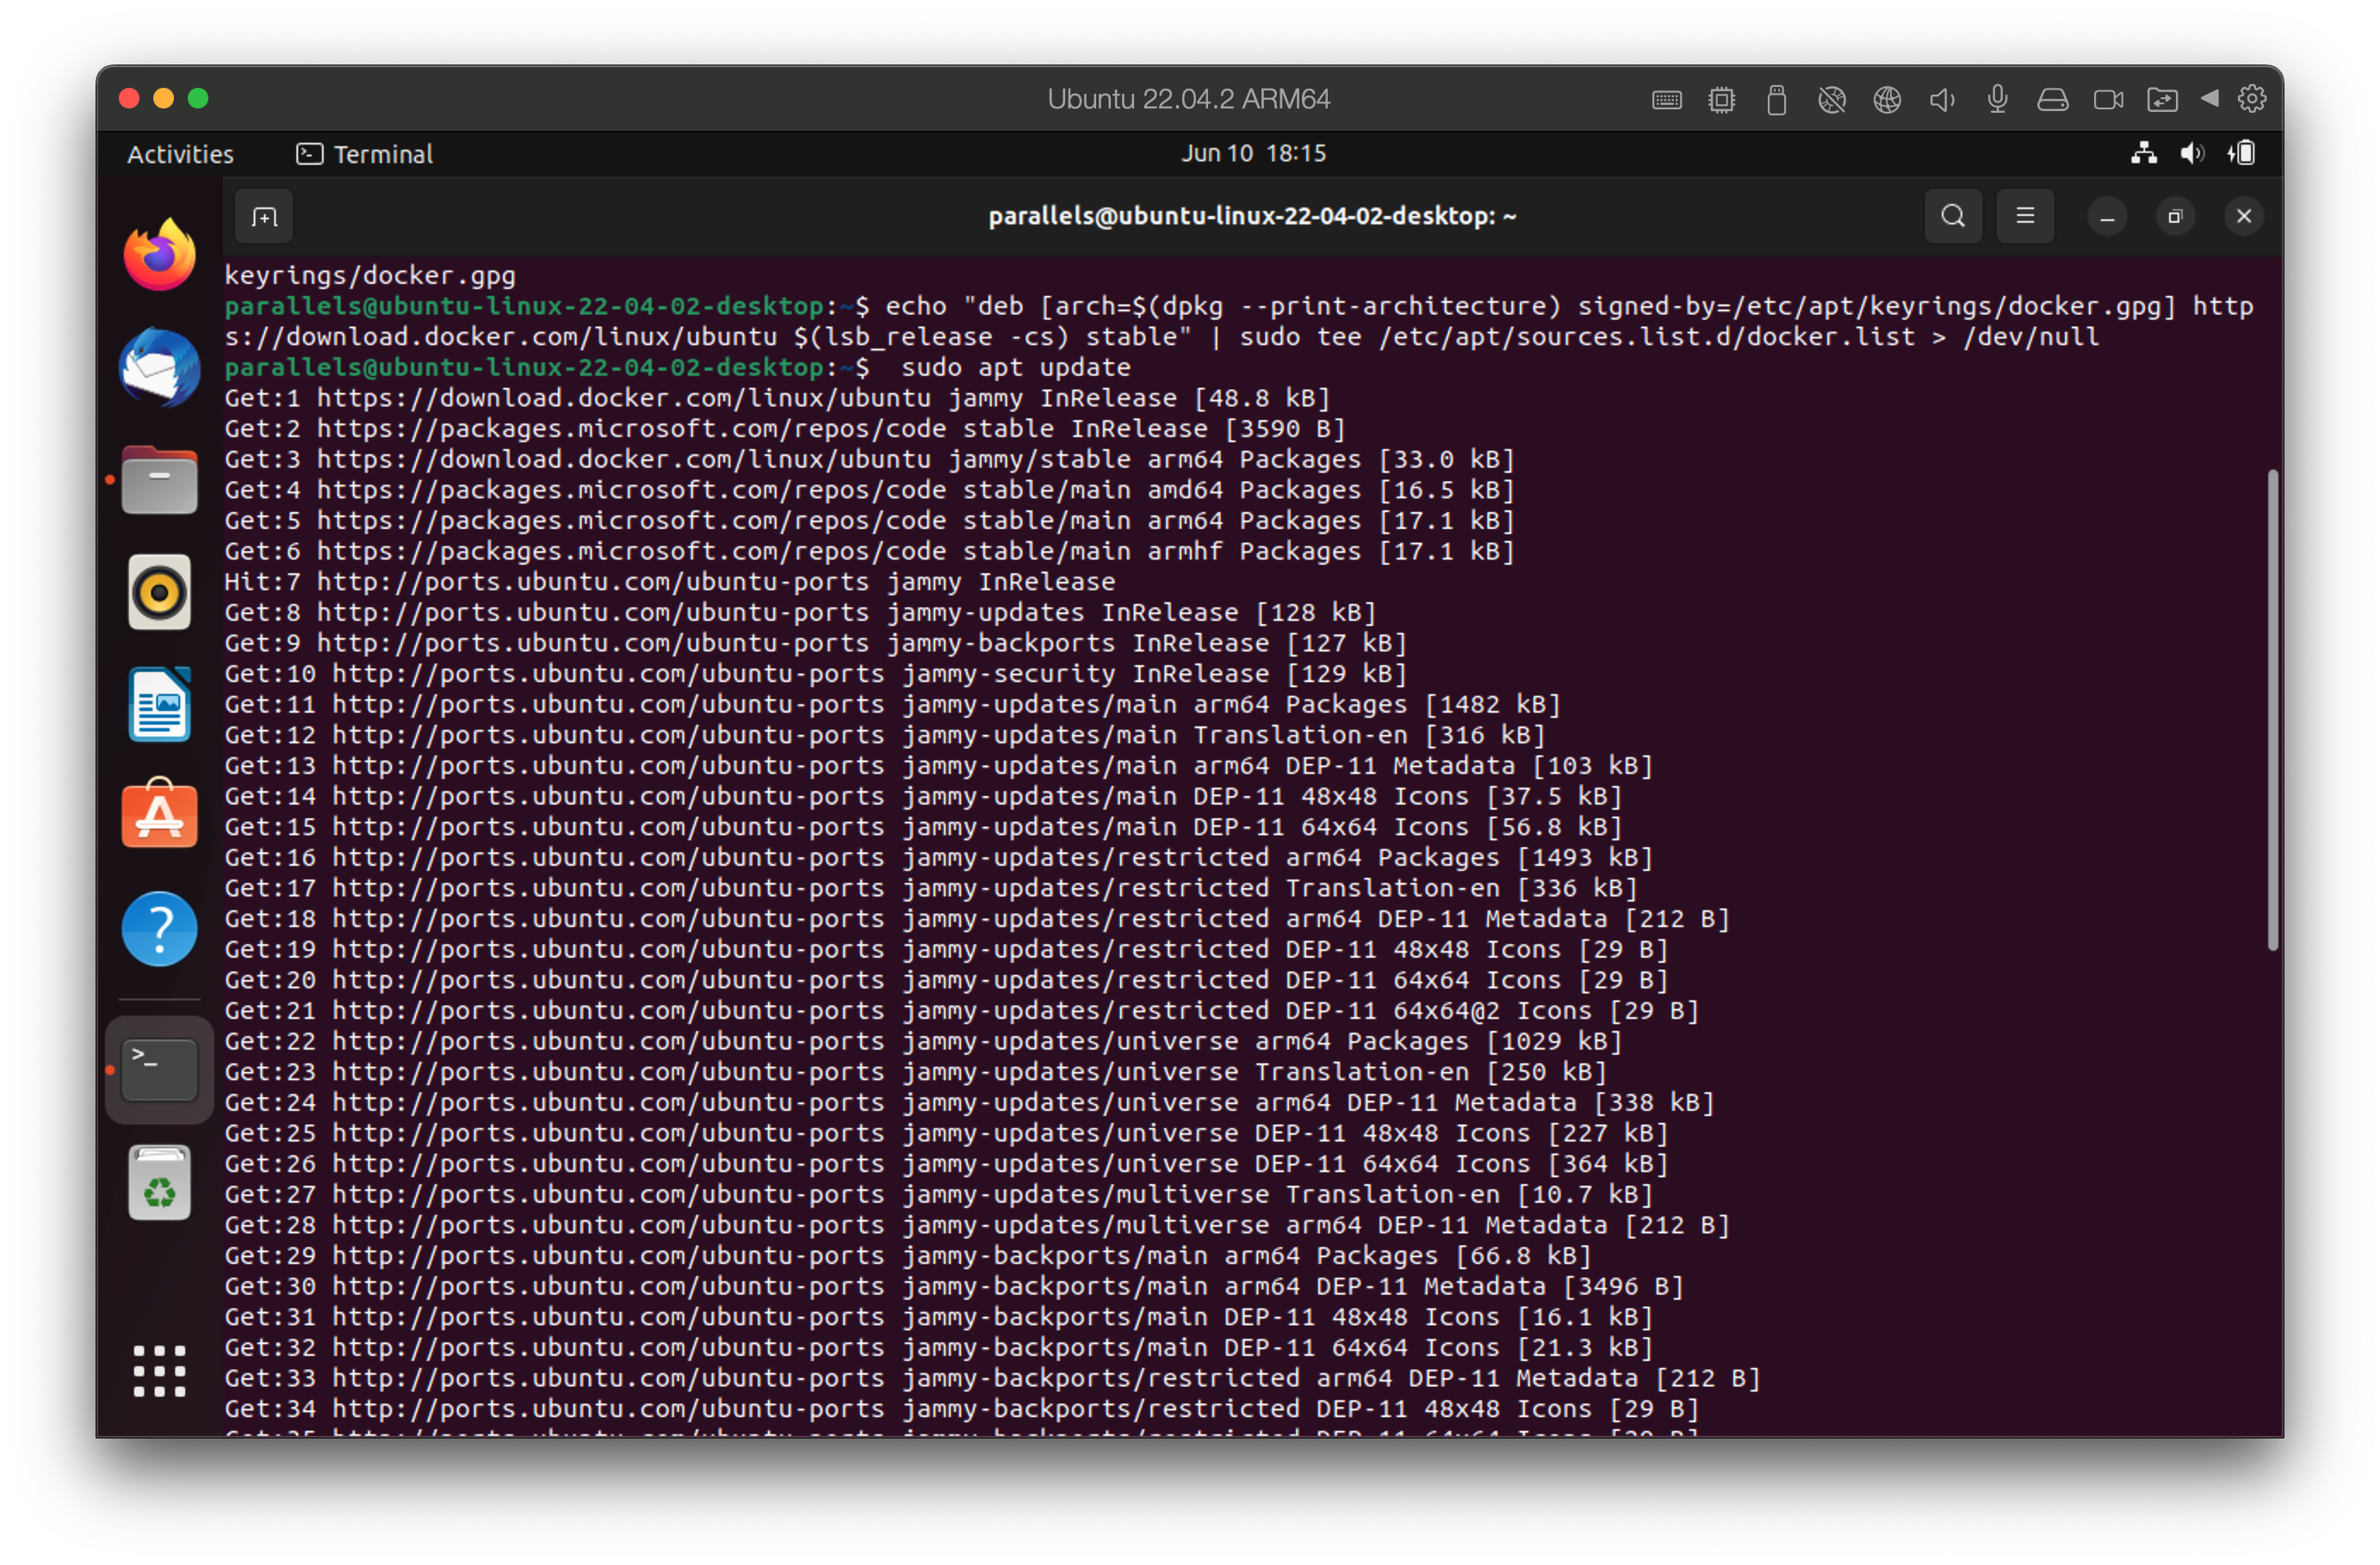Screen dimensions: 2380x1565
Task: Open VM keyboard icon in title bar
Action: coord(1667,100)
